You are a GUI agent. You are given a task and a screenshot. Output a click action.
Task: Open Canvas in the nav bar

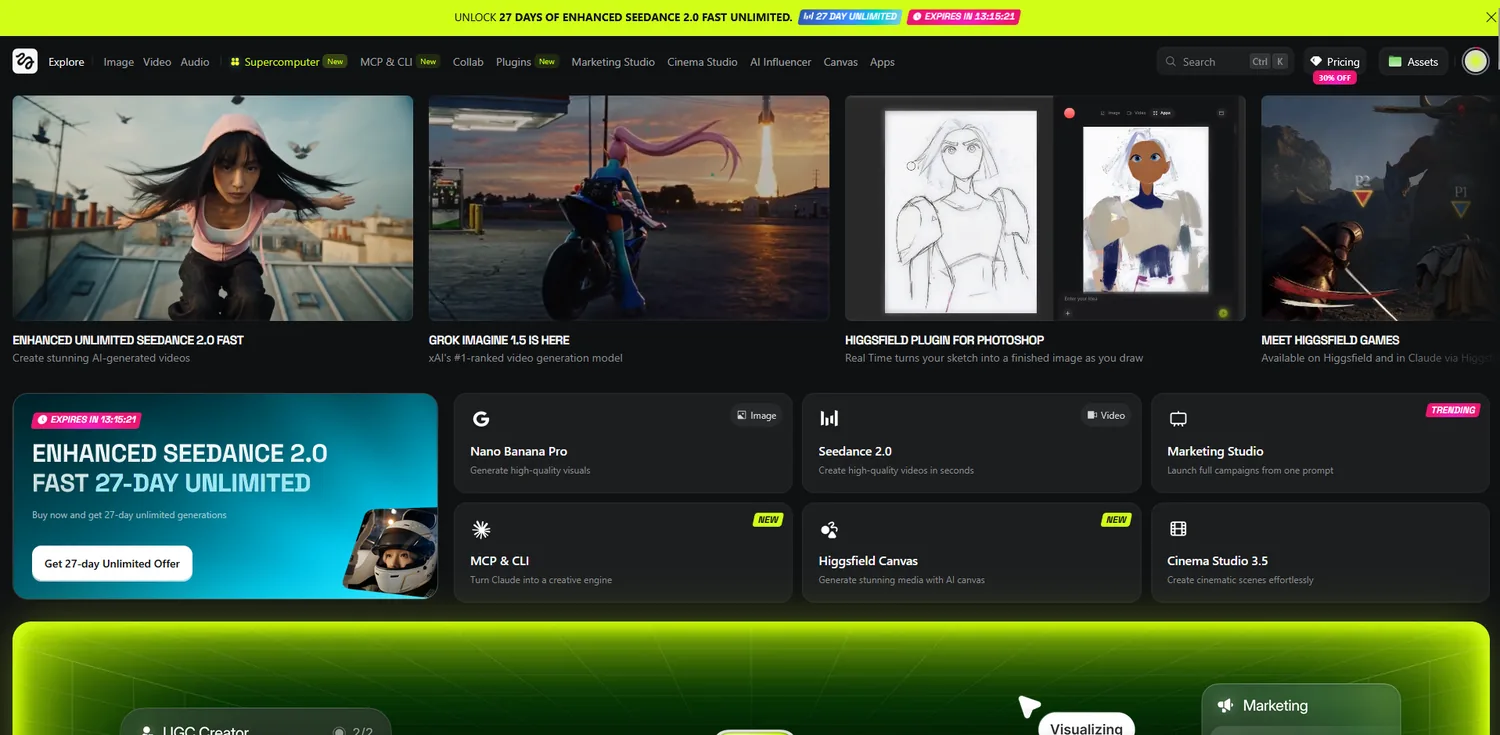pos(840,62)
